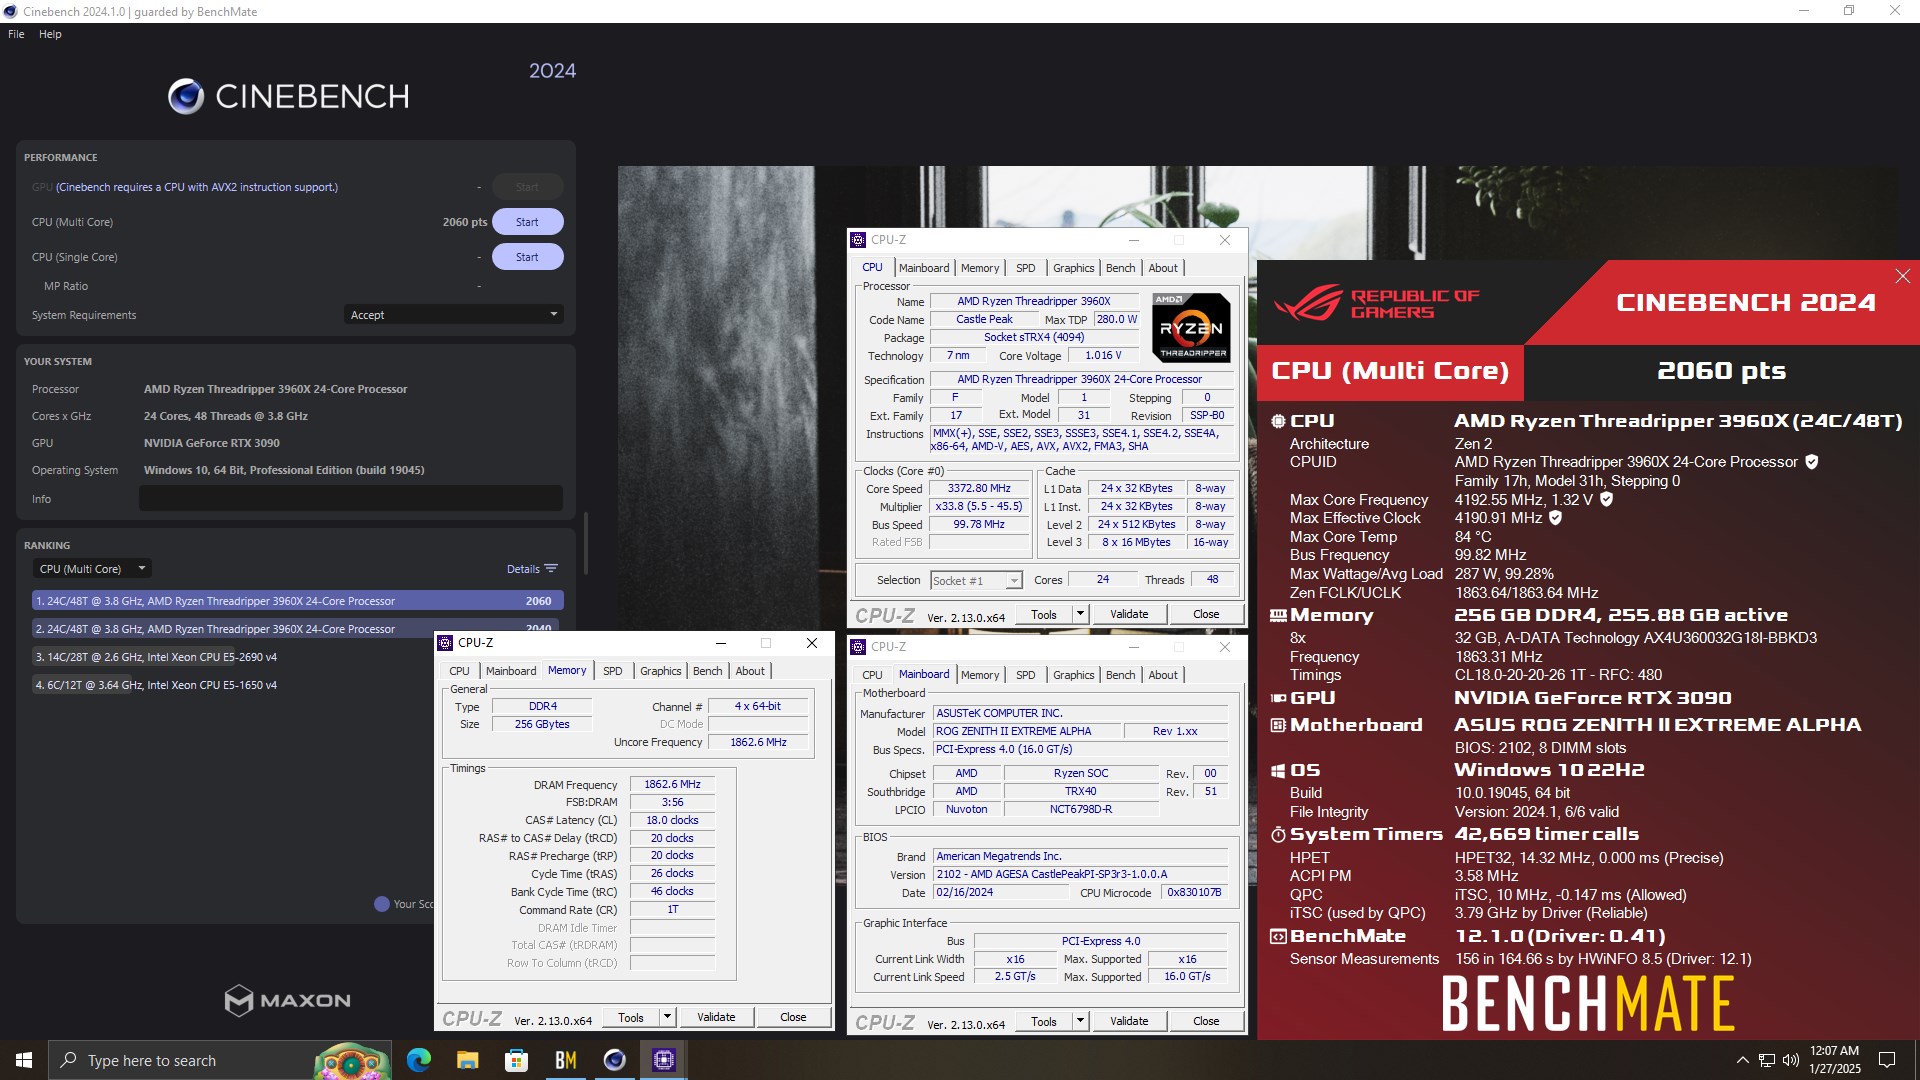The image size is (1920, 1080).
Task: Open the Socket #1 selection dropdown
Action: tap(976, 581)
